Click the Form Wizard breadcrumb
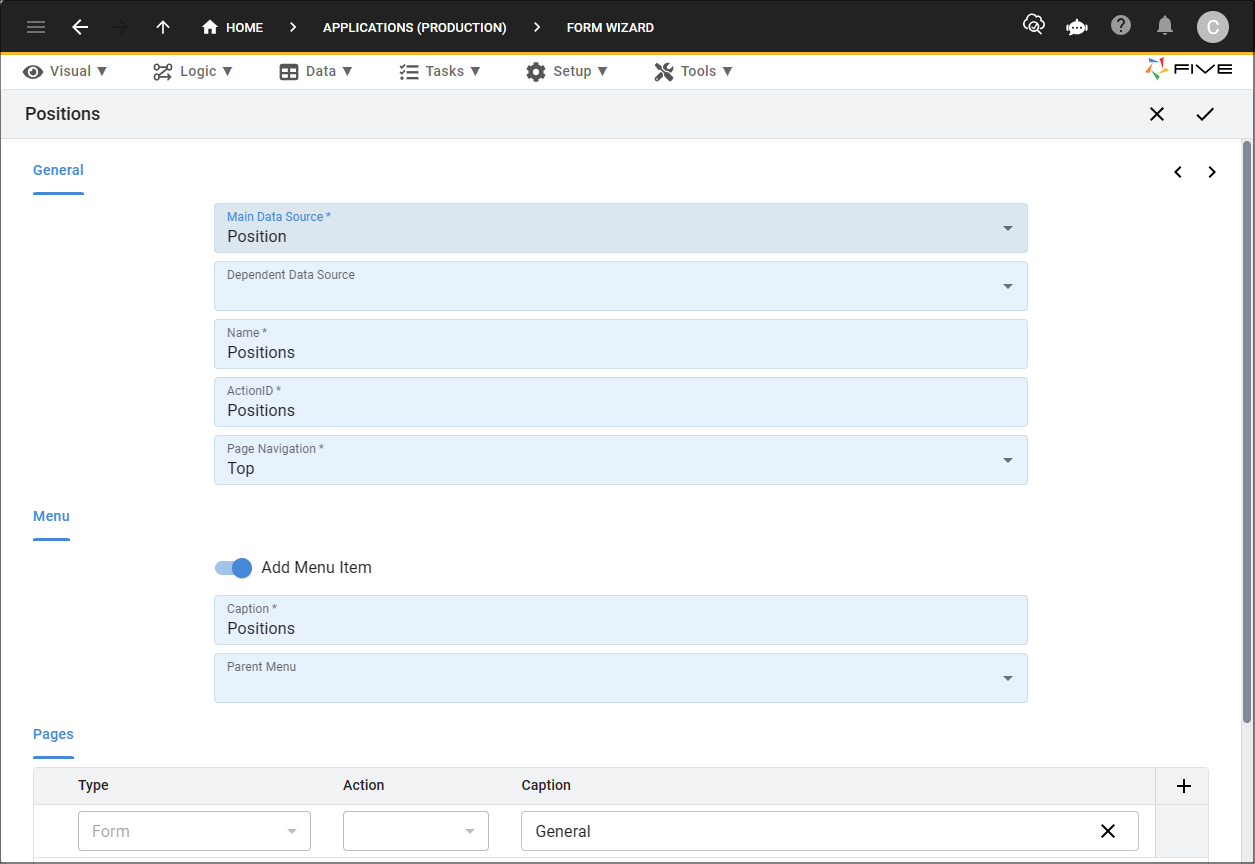1255x864 pixels. click(x=610, y=27)
